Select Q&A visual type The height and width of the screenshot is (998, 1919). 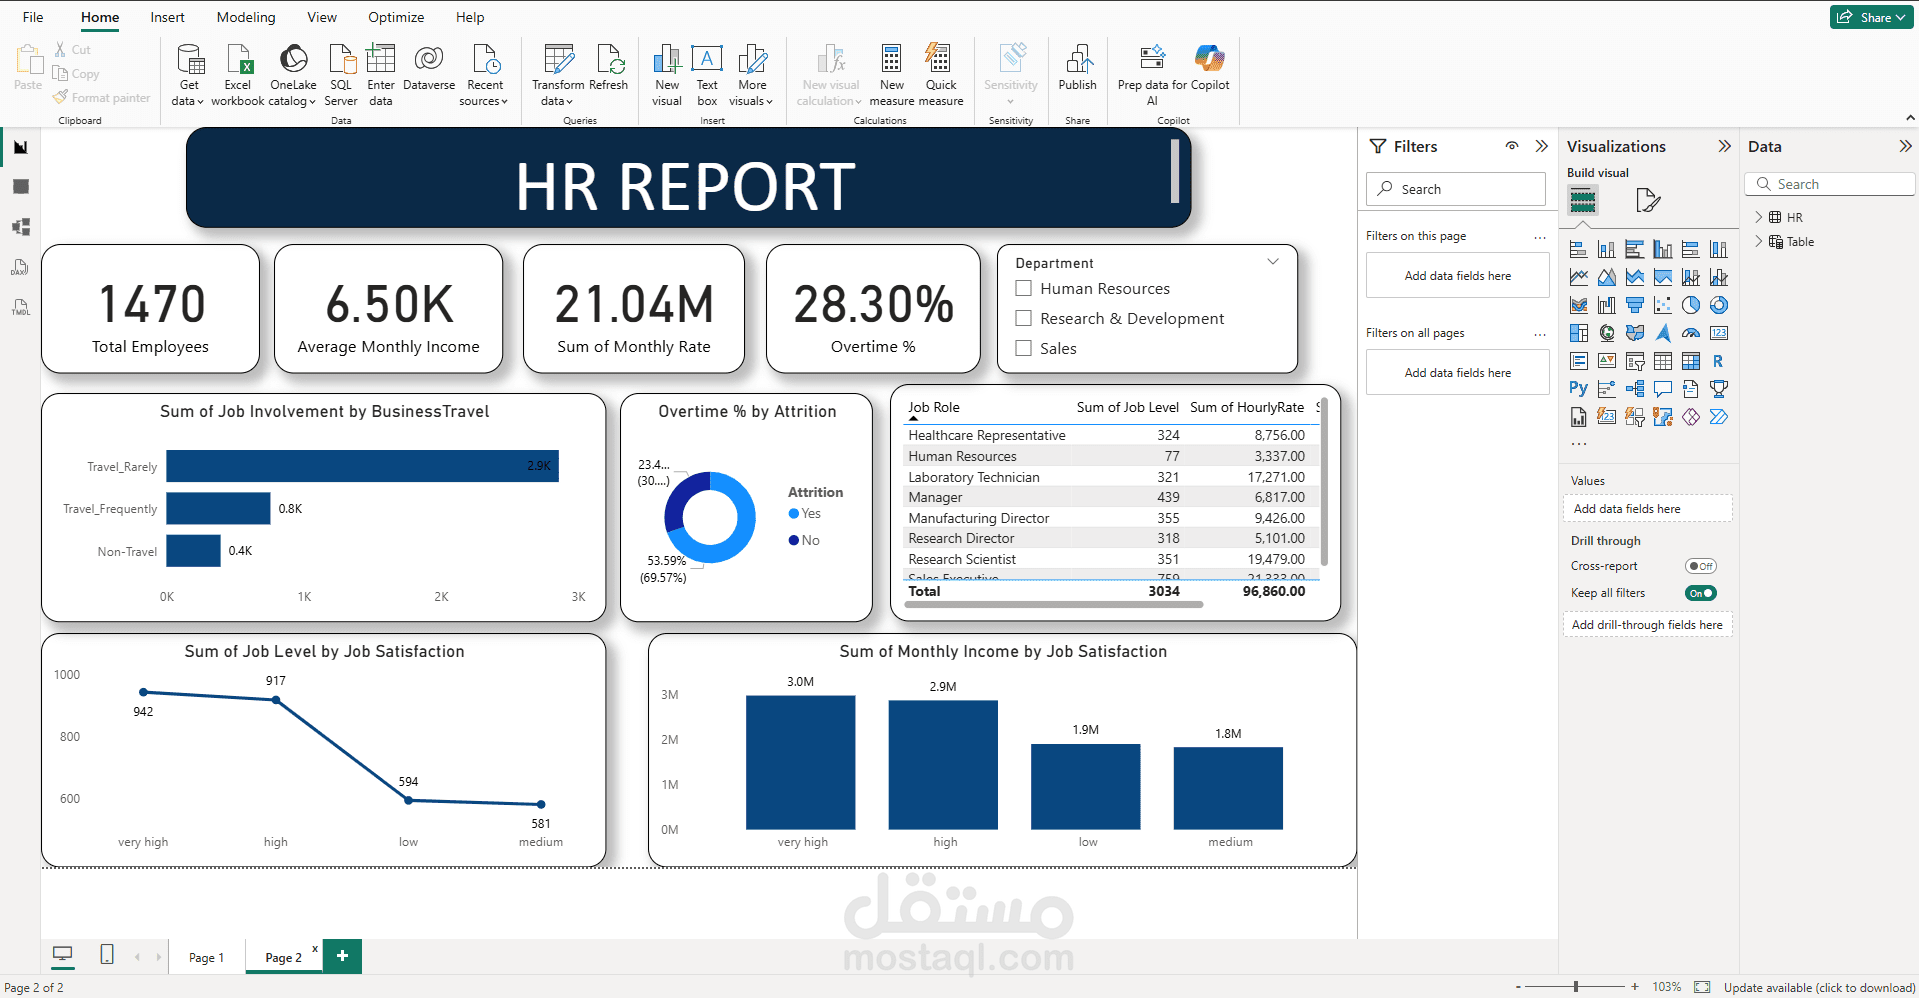point(1663,389)
